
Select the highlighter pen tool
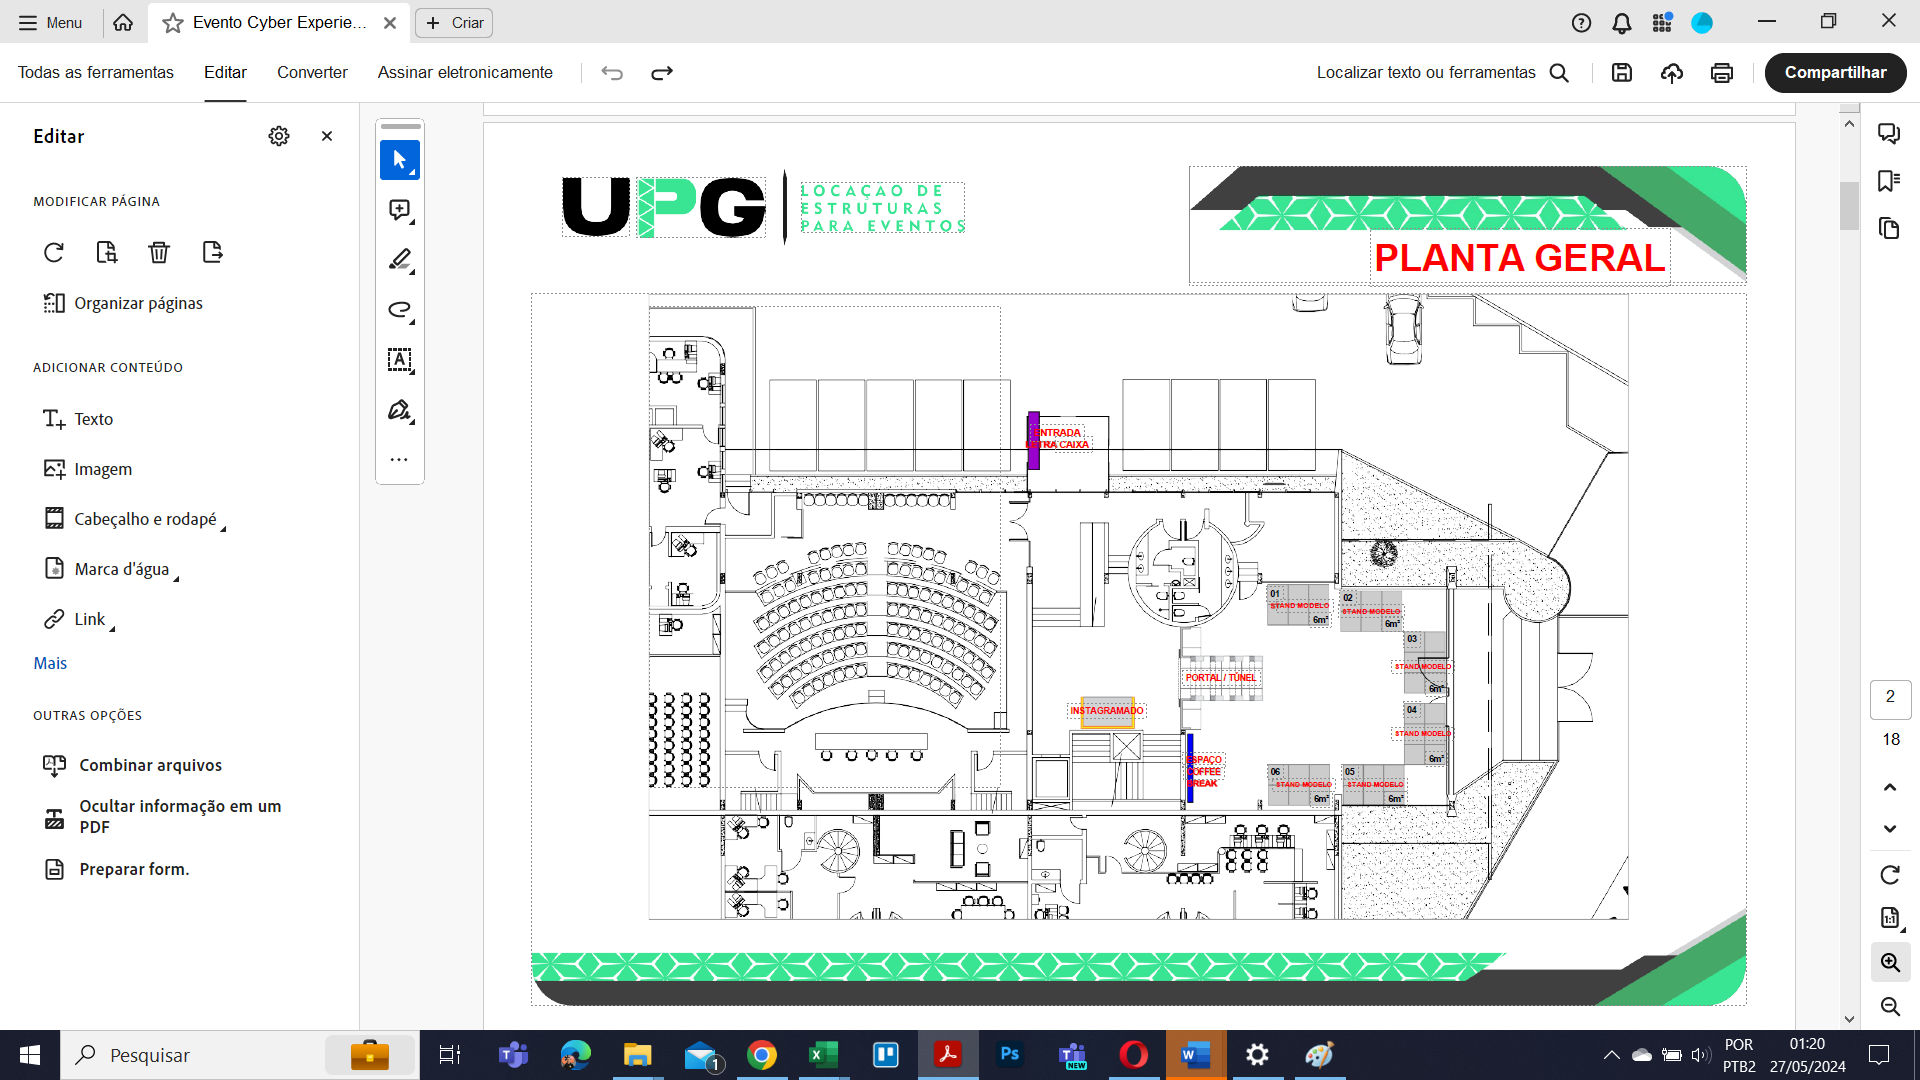(400, 260)
